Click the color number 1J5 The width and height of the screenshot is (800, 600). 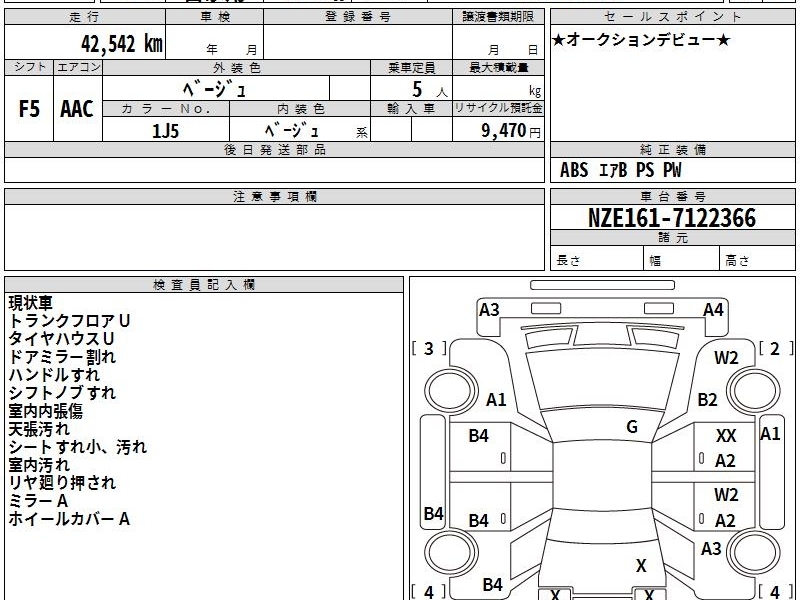[x=166, y=131]
